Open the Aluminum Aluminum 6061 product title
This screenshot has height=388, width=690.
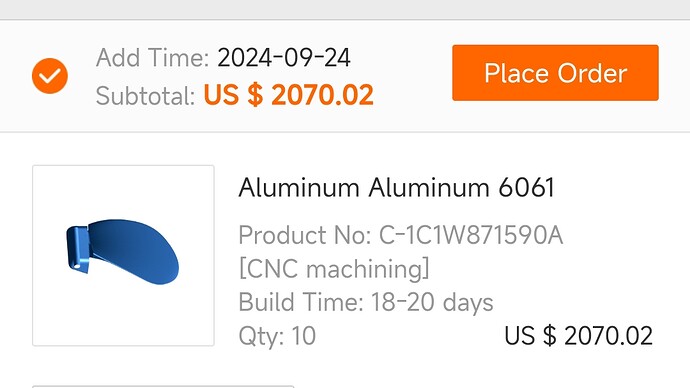coord(396,188)
